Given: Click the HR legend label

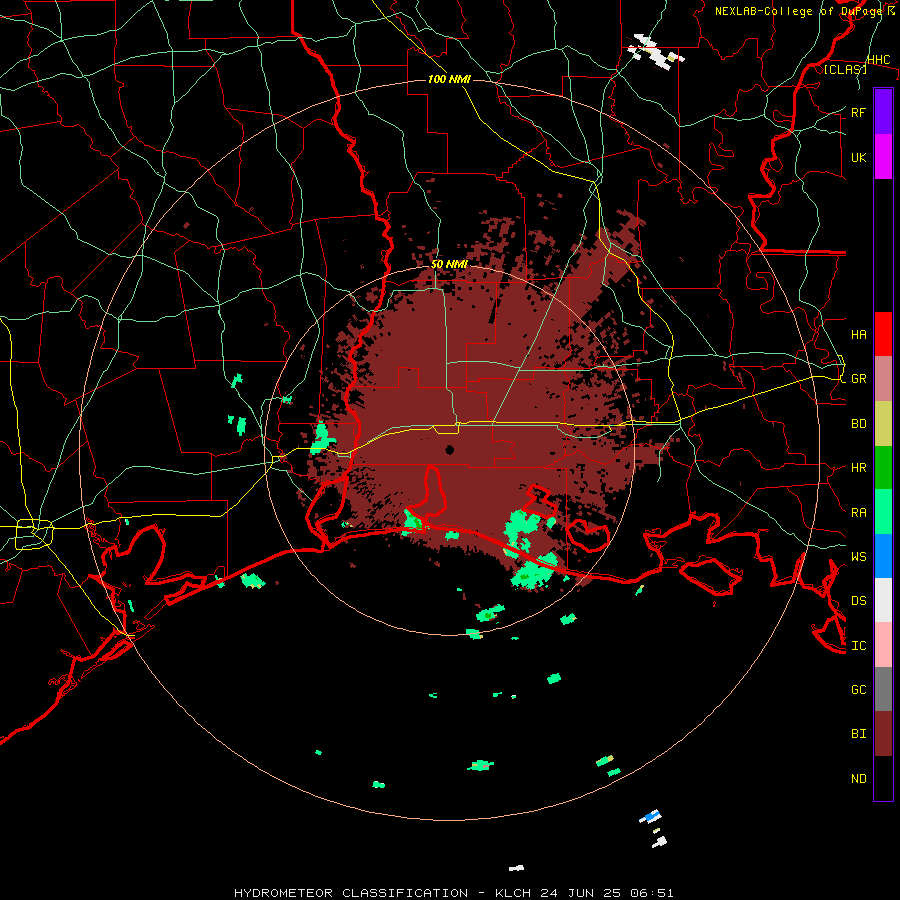Looking at the screenshot, I should pyautogui.click(x=858, y=468).
